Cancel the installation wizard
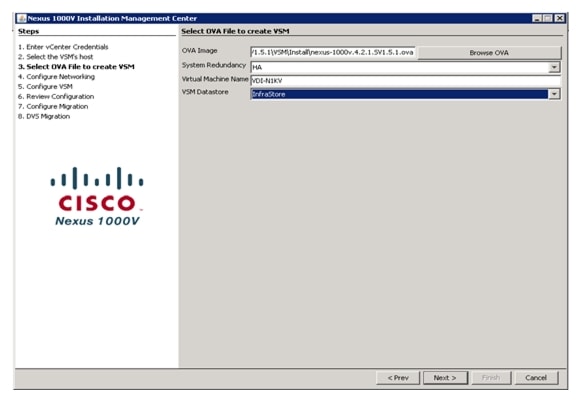Screen dimensions: 582x403 point(536,378)
